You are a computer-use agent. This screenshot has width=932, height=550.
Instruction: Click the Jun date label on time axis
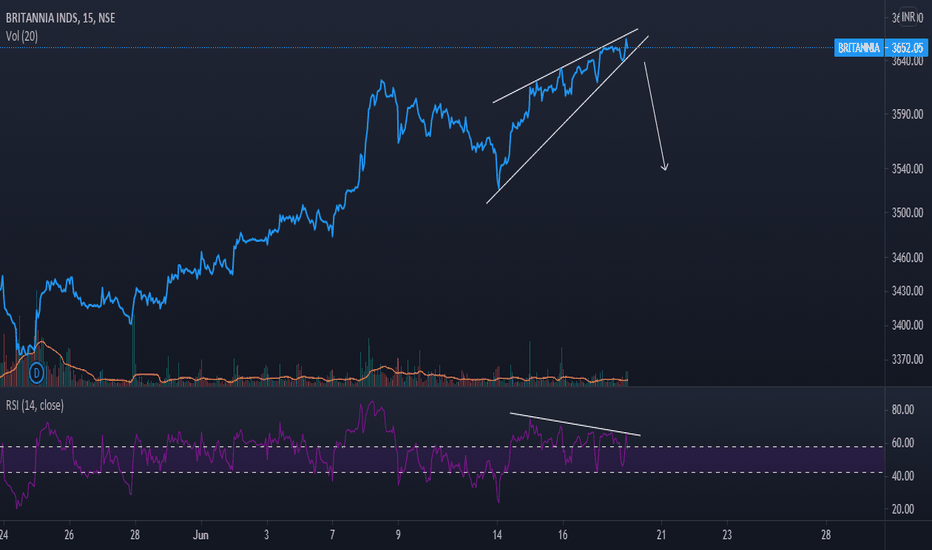click(201, 535)
